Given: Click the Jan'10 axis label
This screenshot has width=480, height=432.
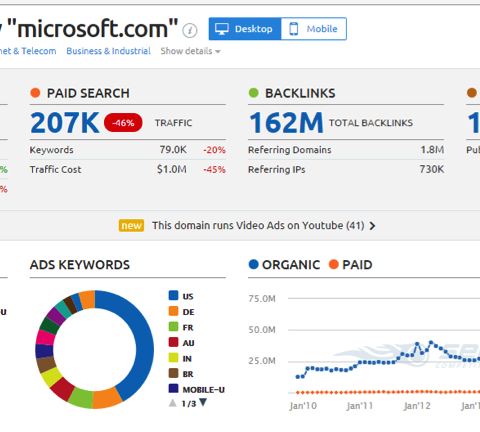Looking at the screenshot, I should (303, 406).
